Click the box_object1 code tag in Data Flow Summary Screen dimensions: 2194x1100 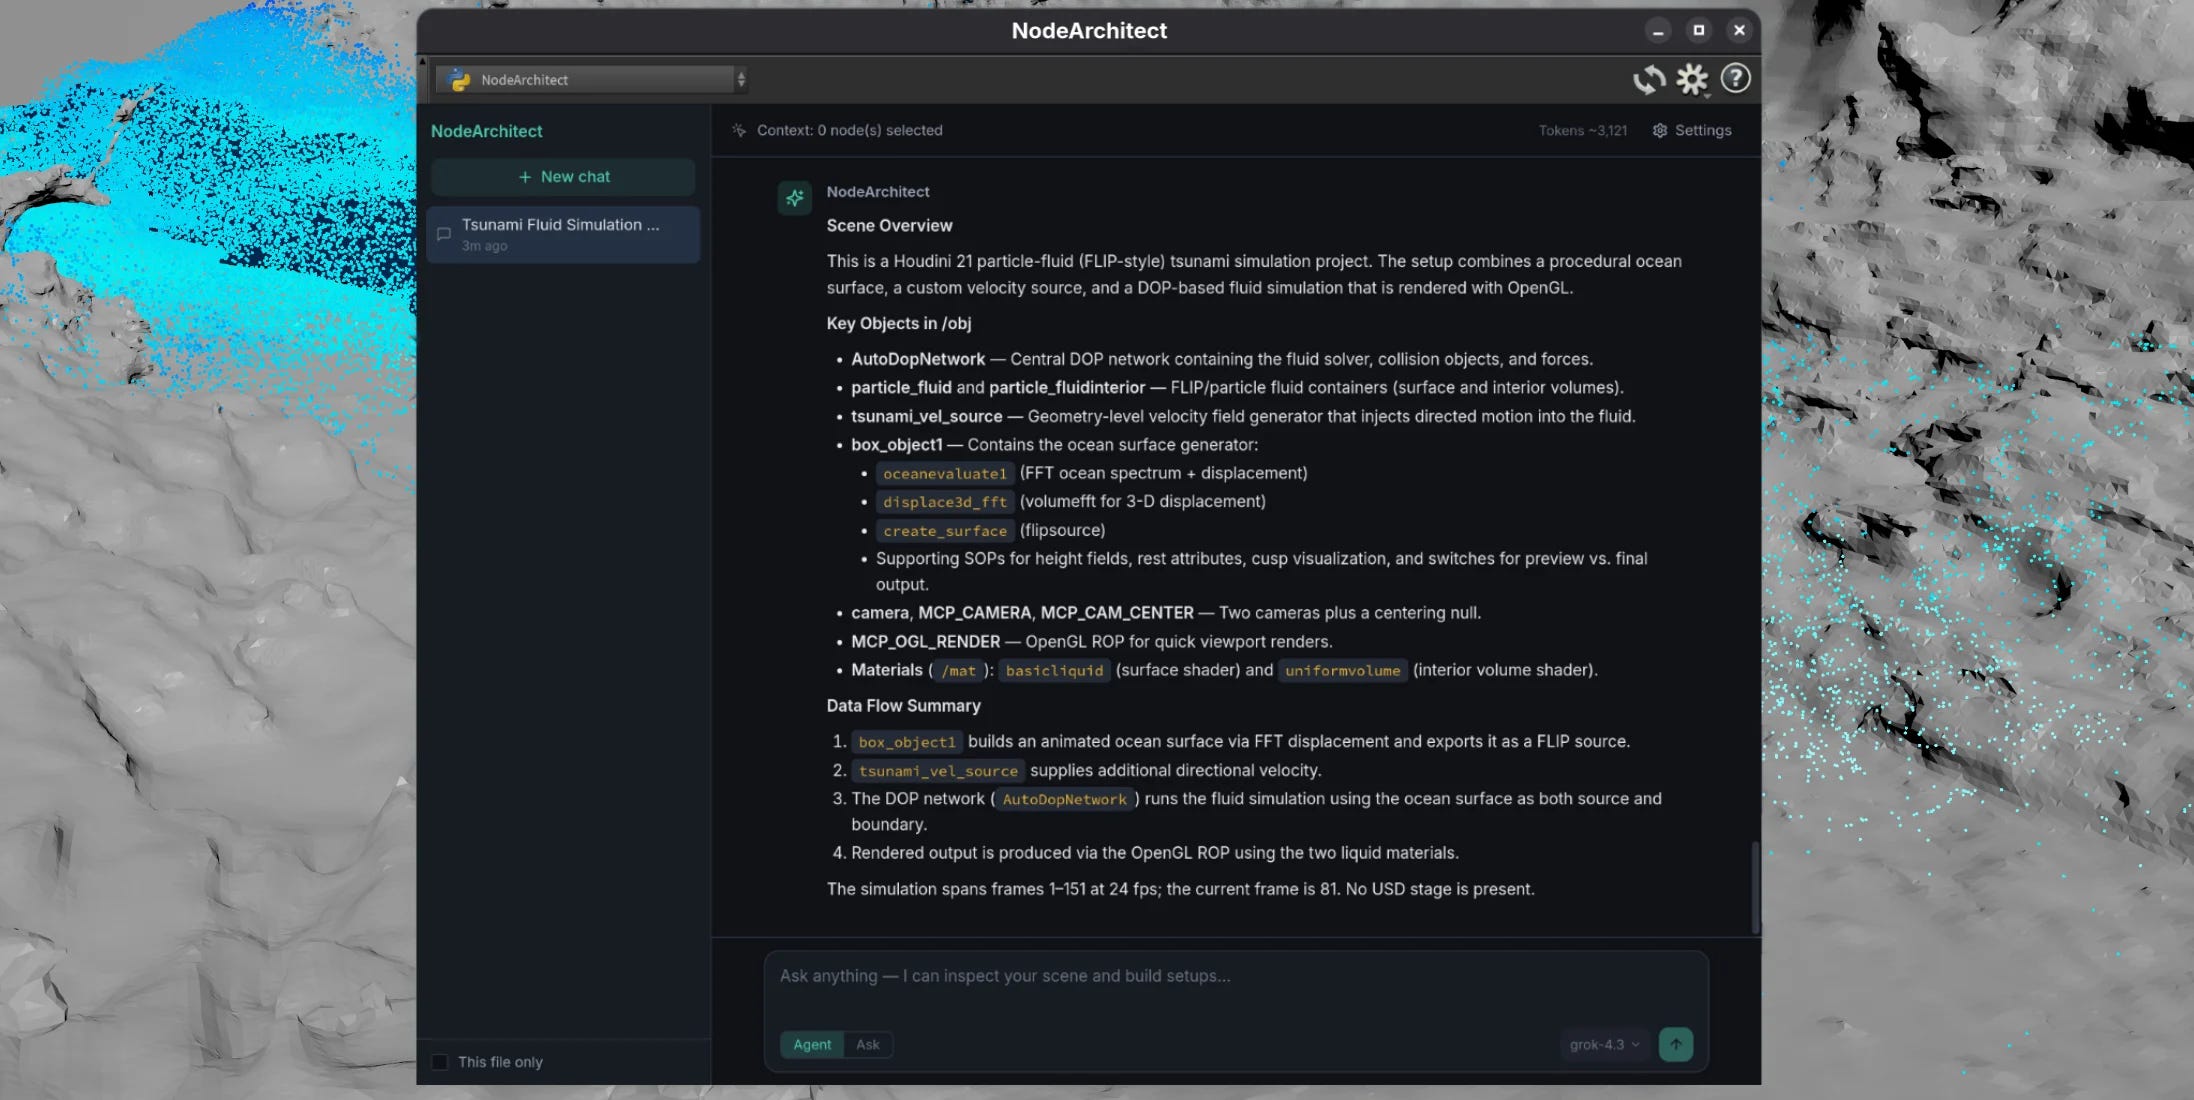point(907,742)
